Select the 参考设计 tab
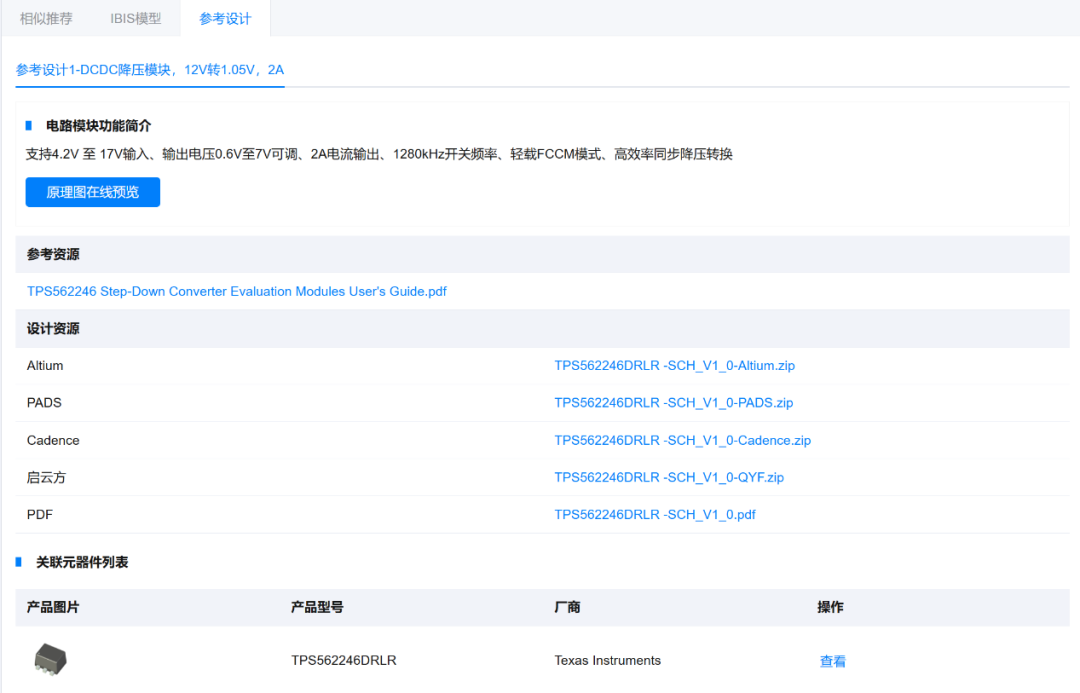The width and height of the screenshot is (1080, 693). (x=225, y=19)
